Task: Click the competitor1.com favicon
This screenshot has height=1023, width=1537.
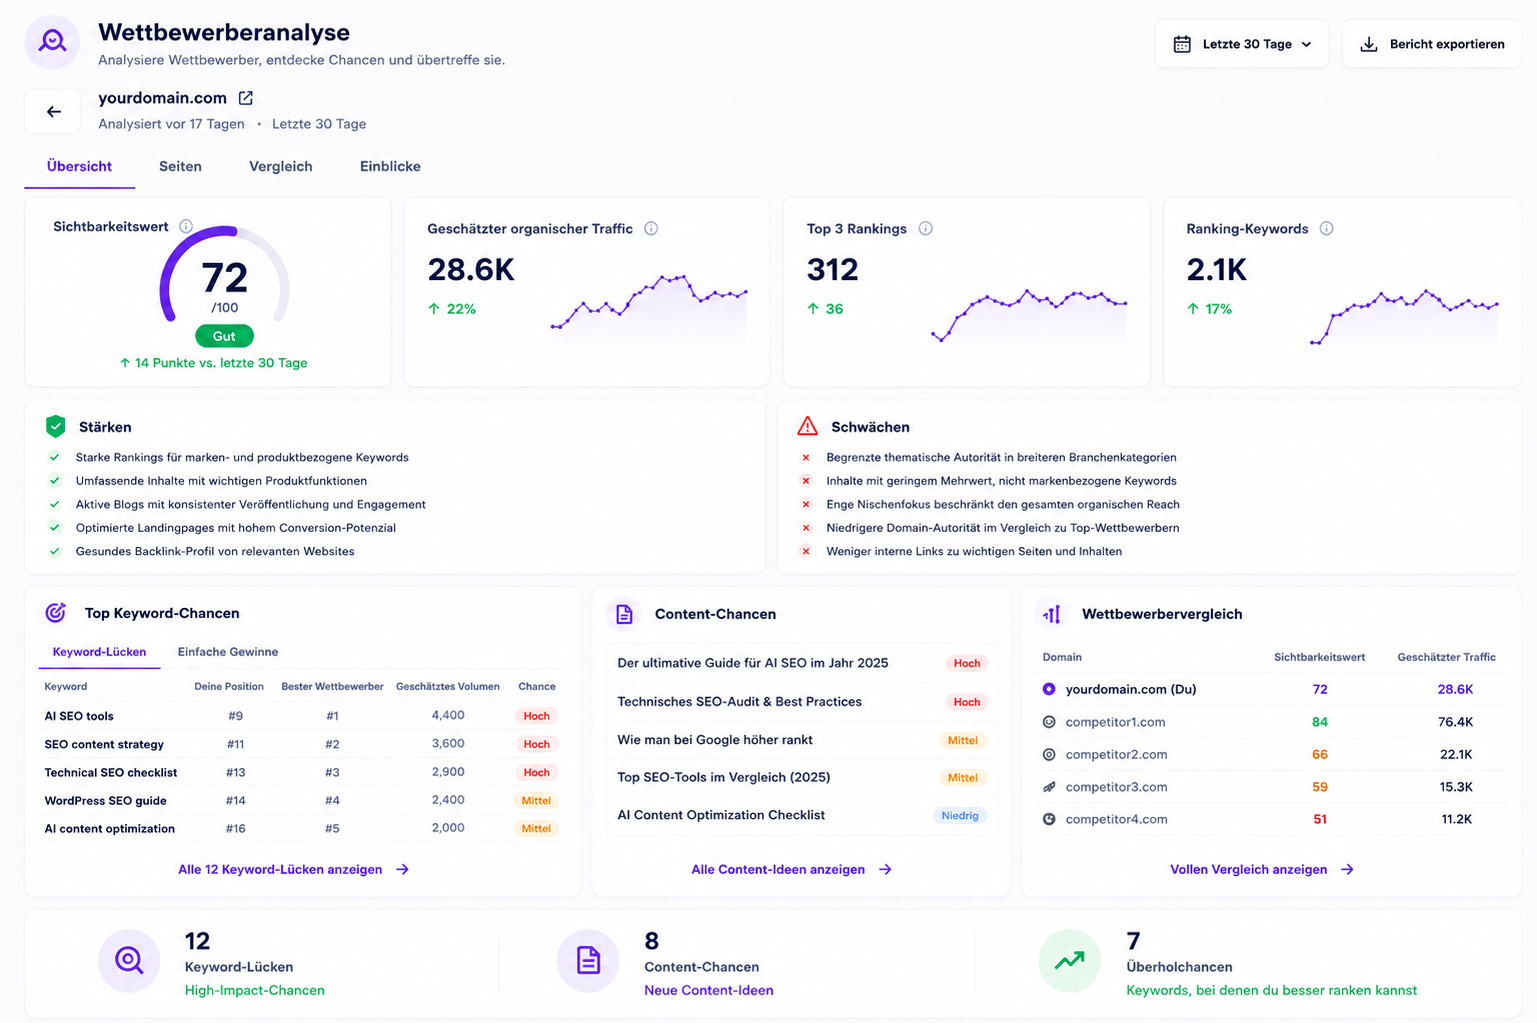Action: coord(1049,722)
